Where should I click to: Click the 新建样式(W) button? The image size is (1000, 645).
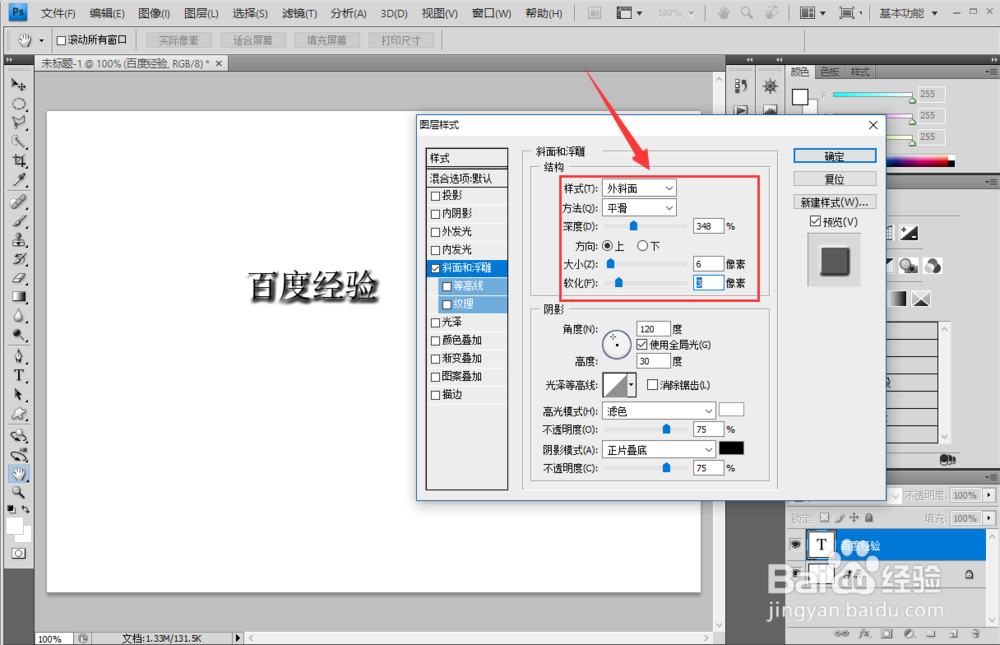pyautogui.click(x=834, y=201)
